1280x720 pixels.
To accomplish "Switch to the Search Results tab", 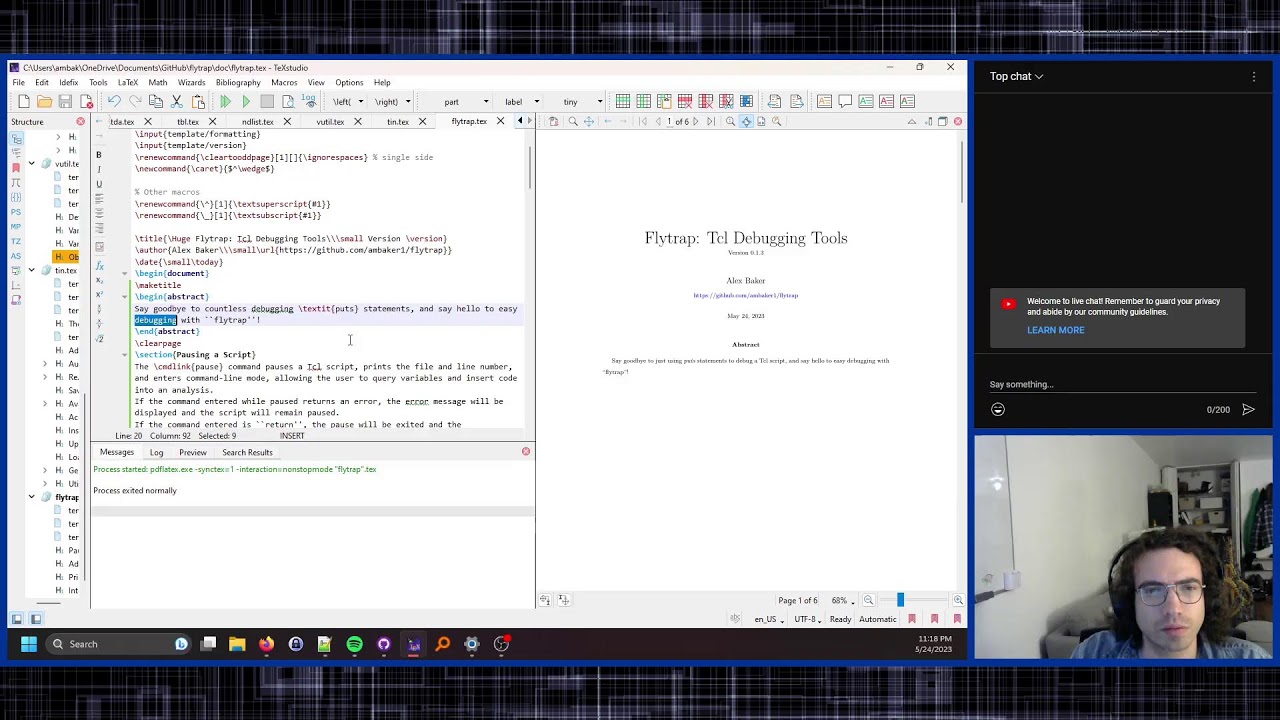I will [x=247, y=452].
